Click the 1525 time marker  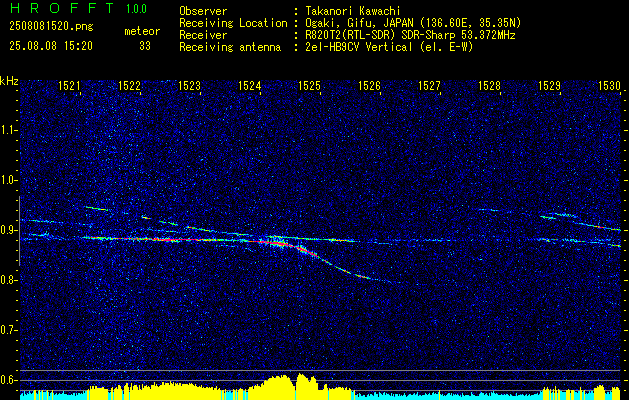click(x=310, y=85)
